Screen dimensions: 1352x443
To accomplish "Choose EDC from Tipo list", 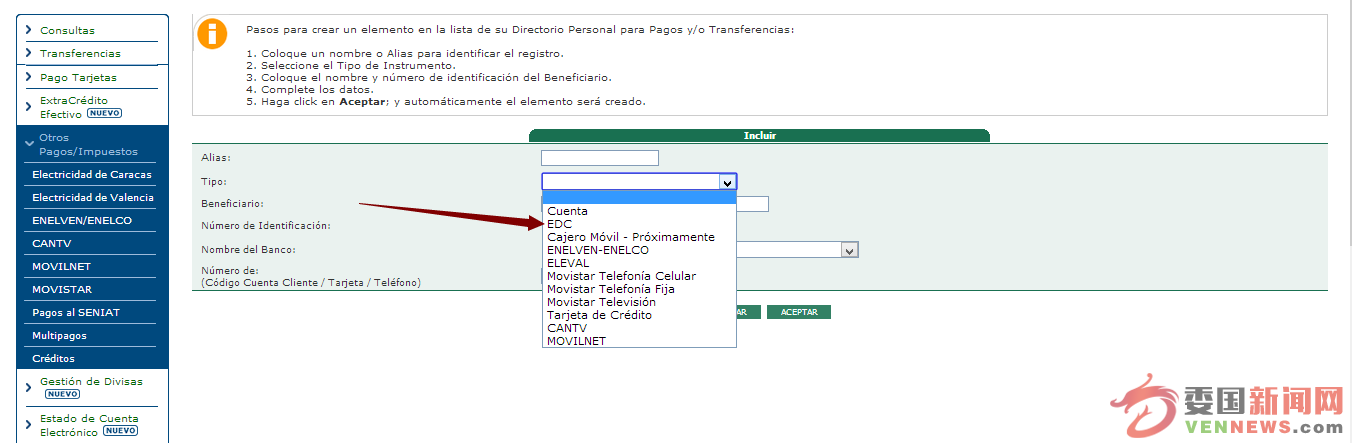I will click(560, 224).
